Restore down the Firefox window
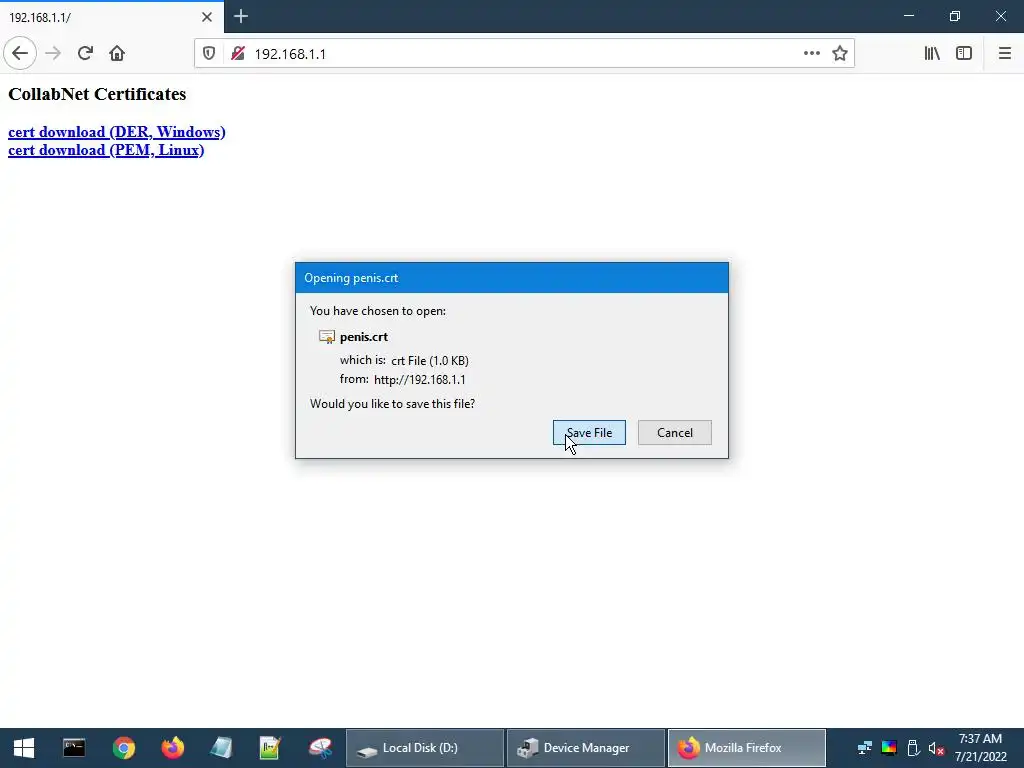This screenshot has width=1024, height=768. coord(955,16)
